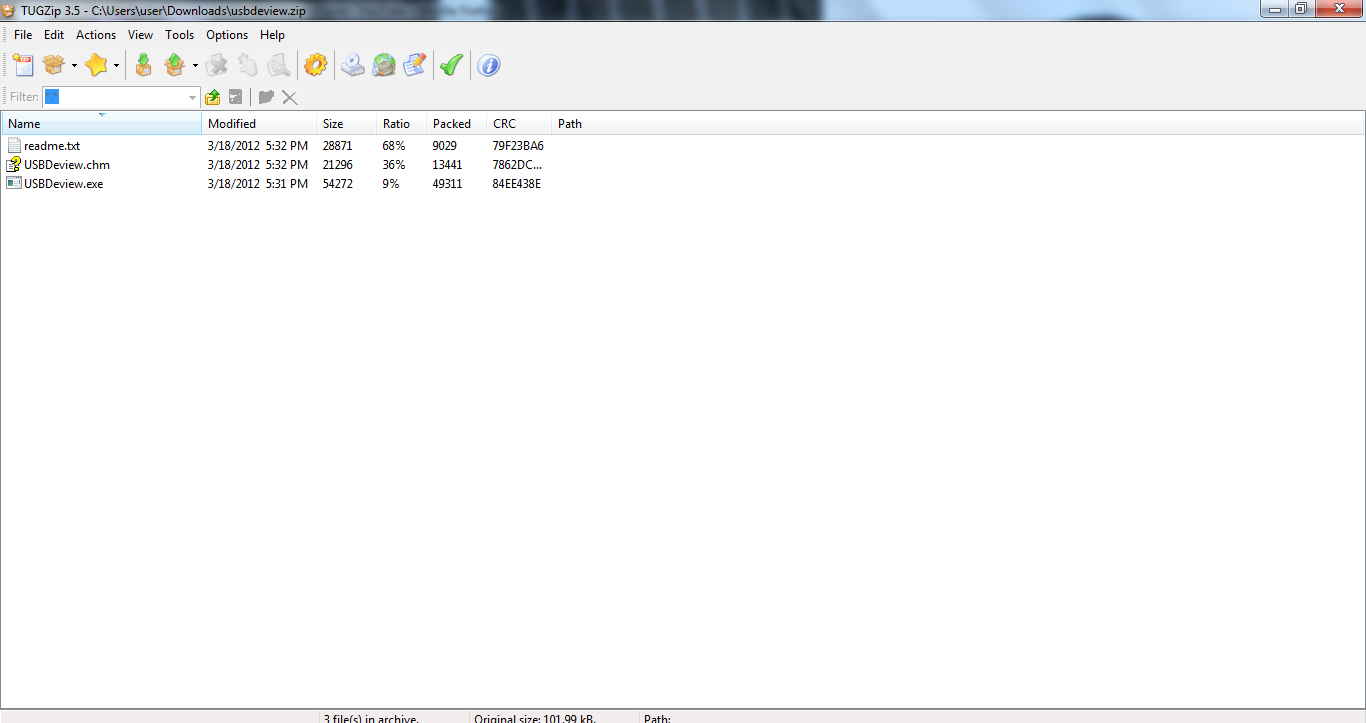Screen dimensions: 1366x723
Task: Open the View menu
Action: 141,35
